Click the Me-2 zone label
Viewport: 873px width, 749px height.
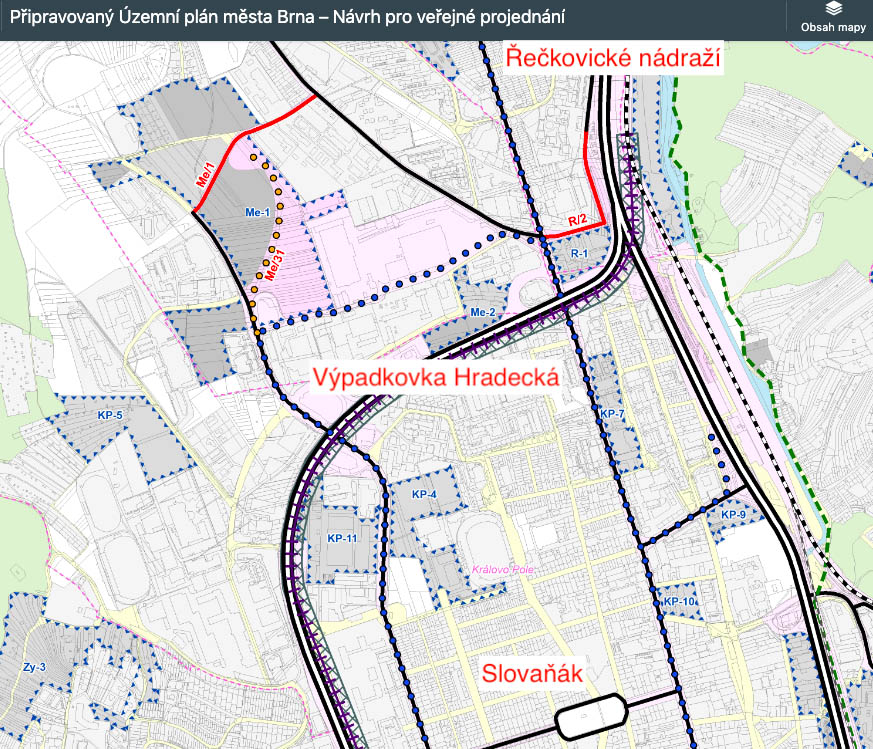483,312
